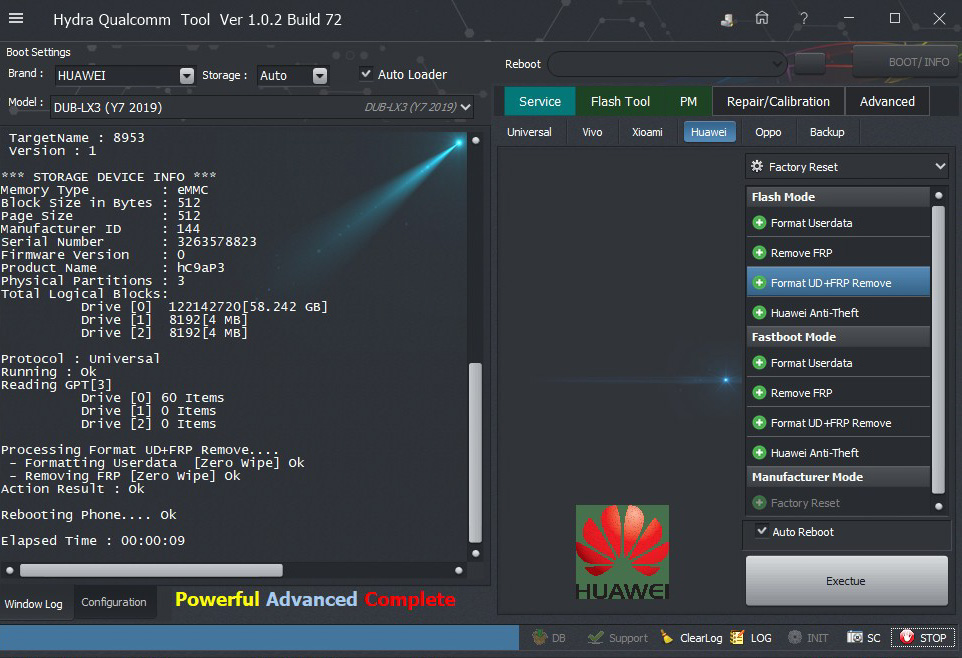962x658 pixels.
Task: Select the Huawei sub-tab
Action: (x=709, y=132)
